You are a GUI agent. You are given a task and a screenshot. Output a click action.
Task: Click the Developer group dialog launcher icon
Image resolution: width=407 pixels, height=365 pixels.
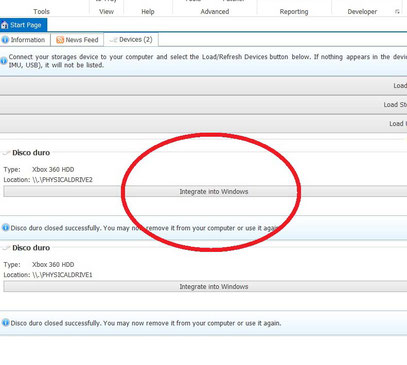coord(397,12)
